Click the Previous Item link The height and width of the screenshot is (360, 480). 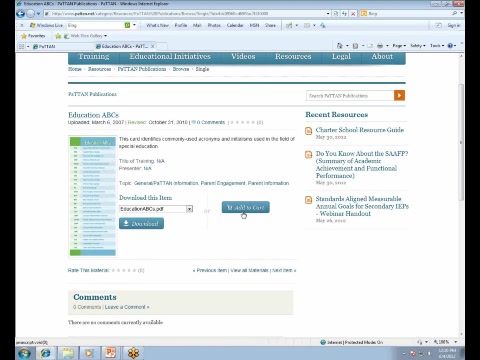click(x=210, y=270)
